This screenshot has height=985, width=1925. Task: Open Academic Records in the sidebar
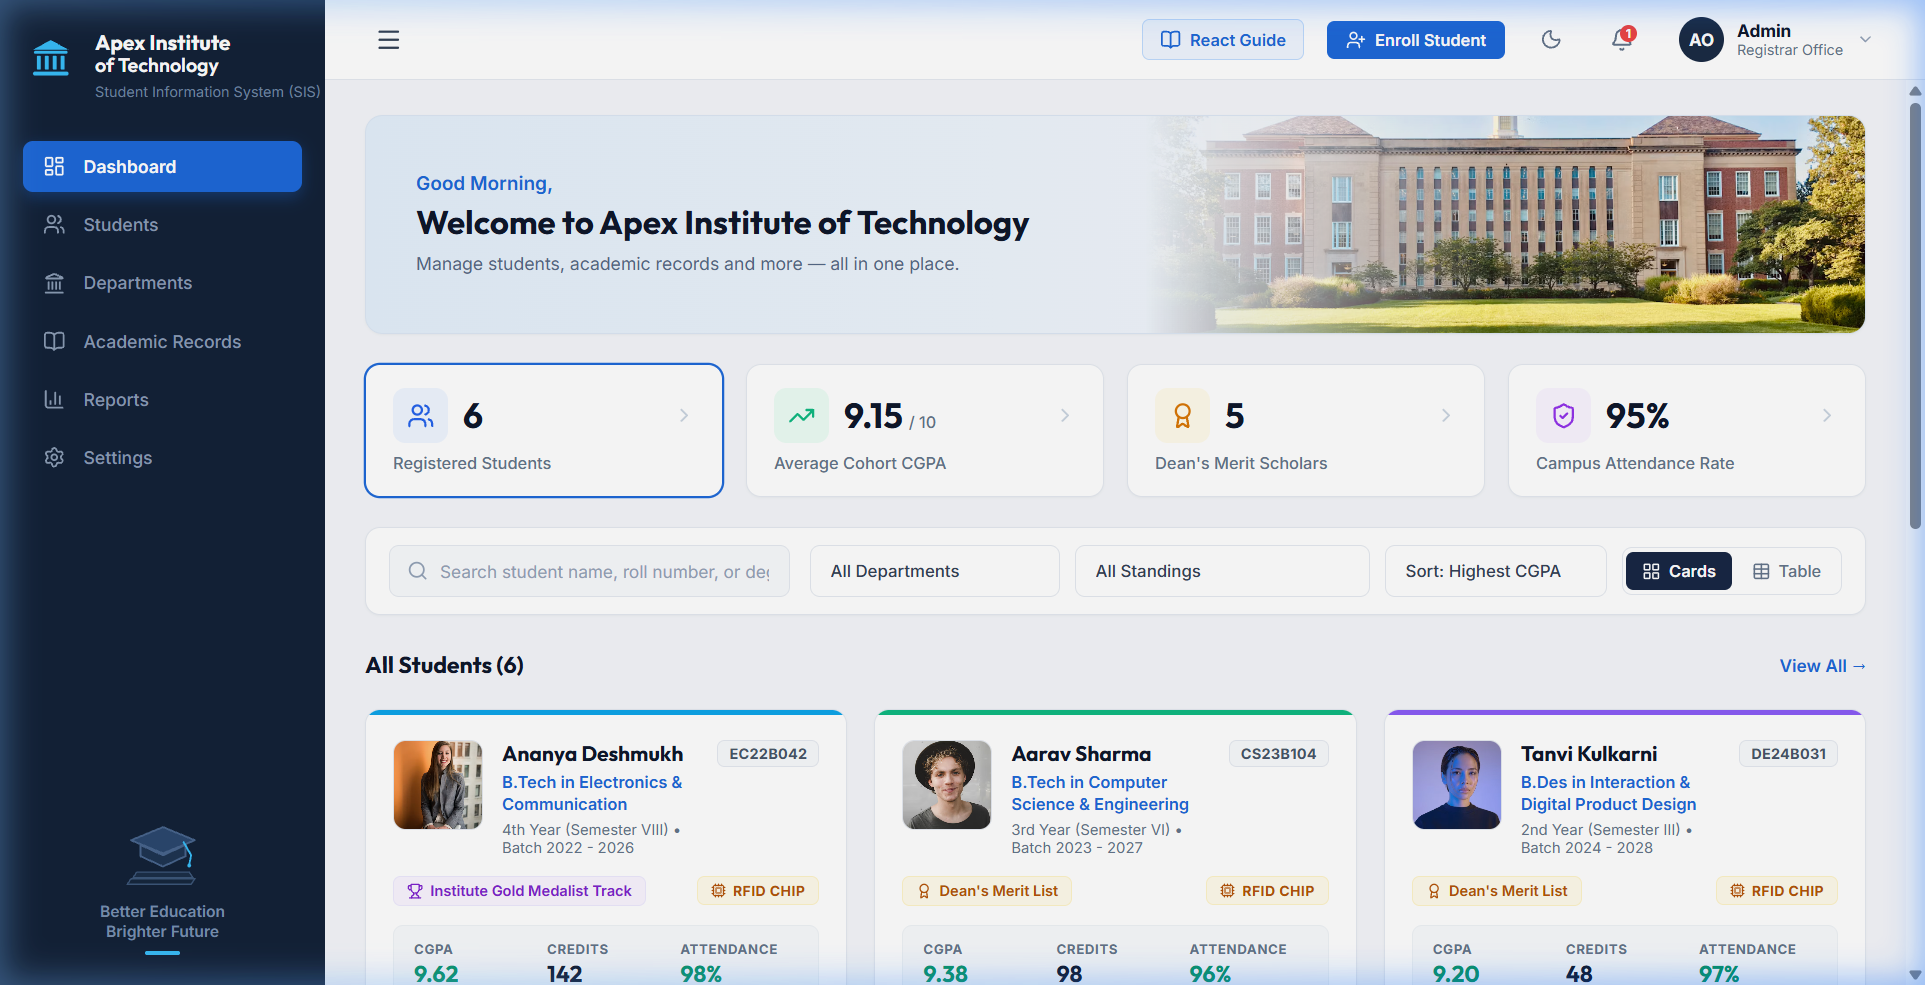click(x=162, y=342)
